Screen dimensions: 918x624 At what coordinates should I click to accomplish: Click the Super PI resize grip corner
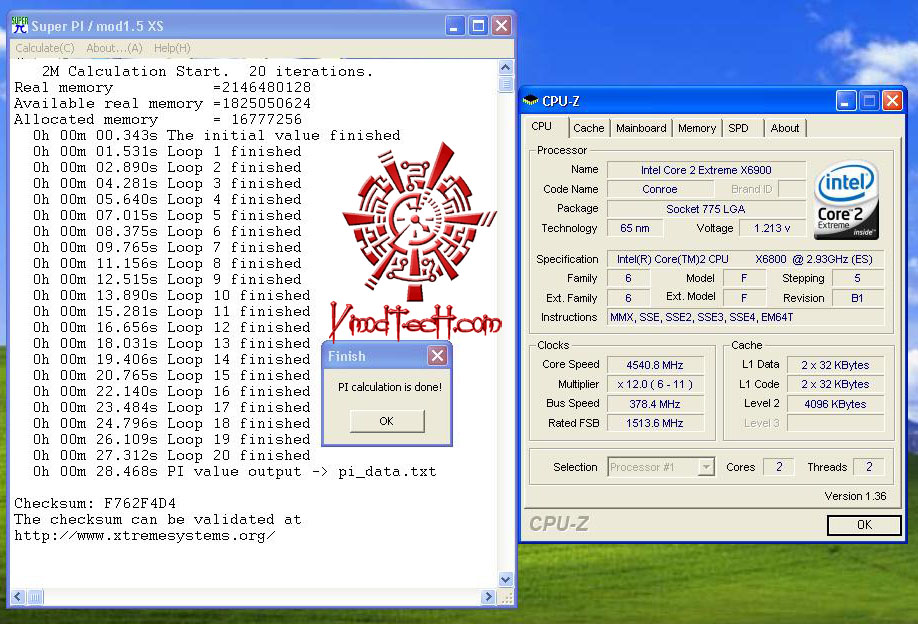point(506,597)
